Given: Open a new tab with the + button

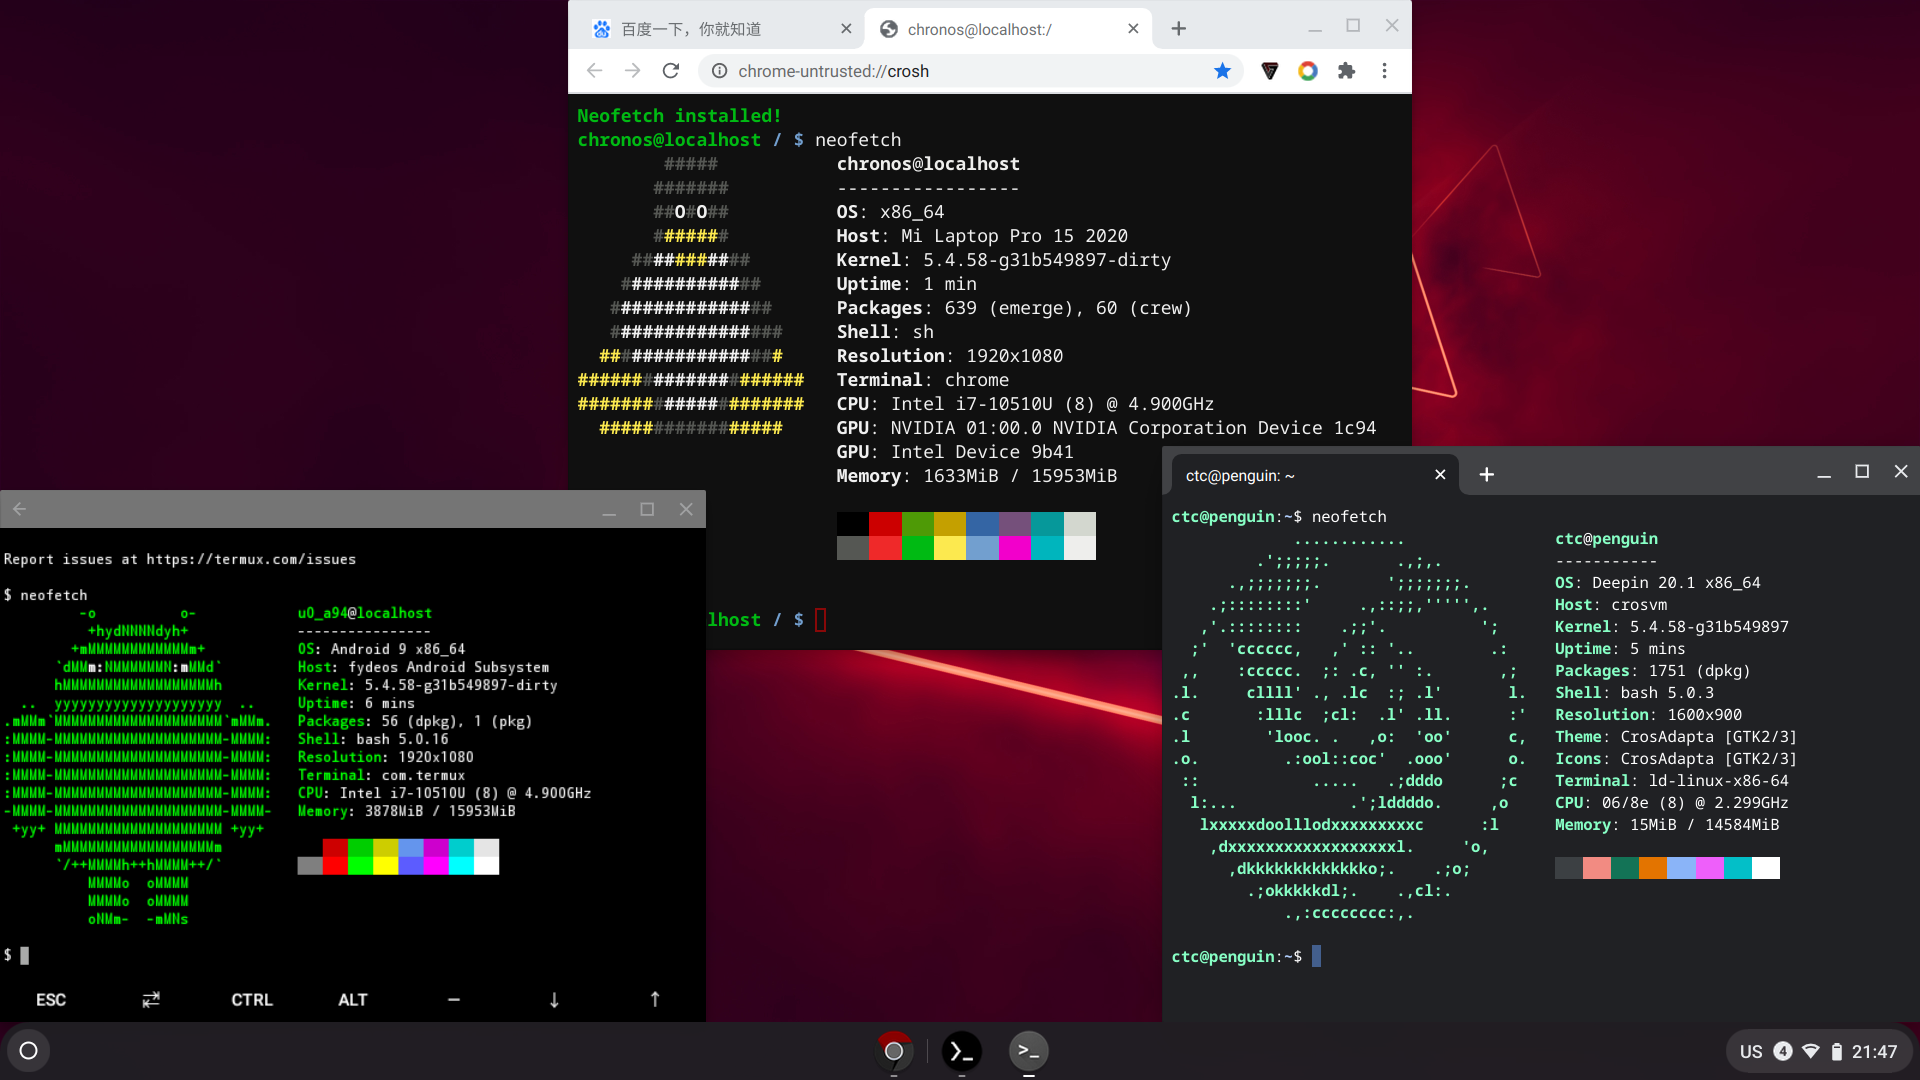Looking at the screenshot, I should pos(1178,29).
